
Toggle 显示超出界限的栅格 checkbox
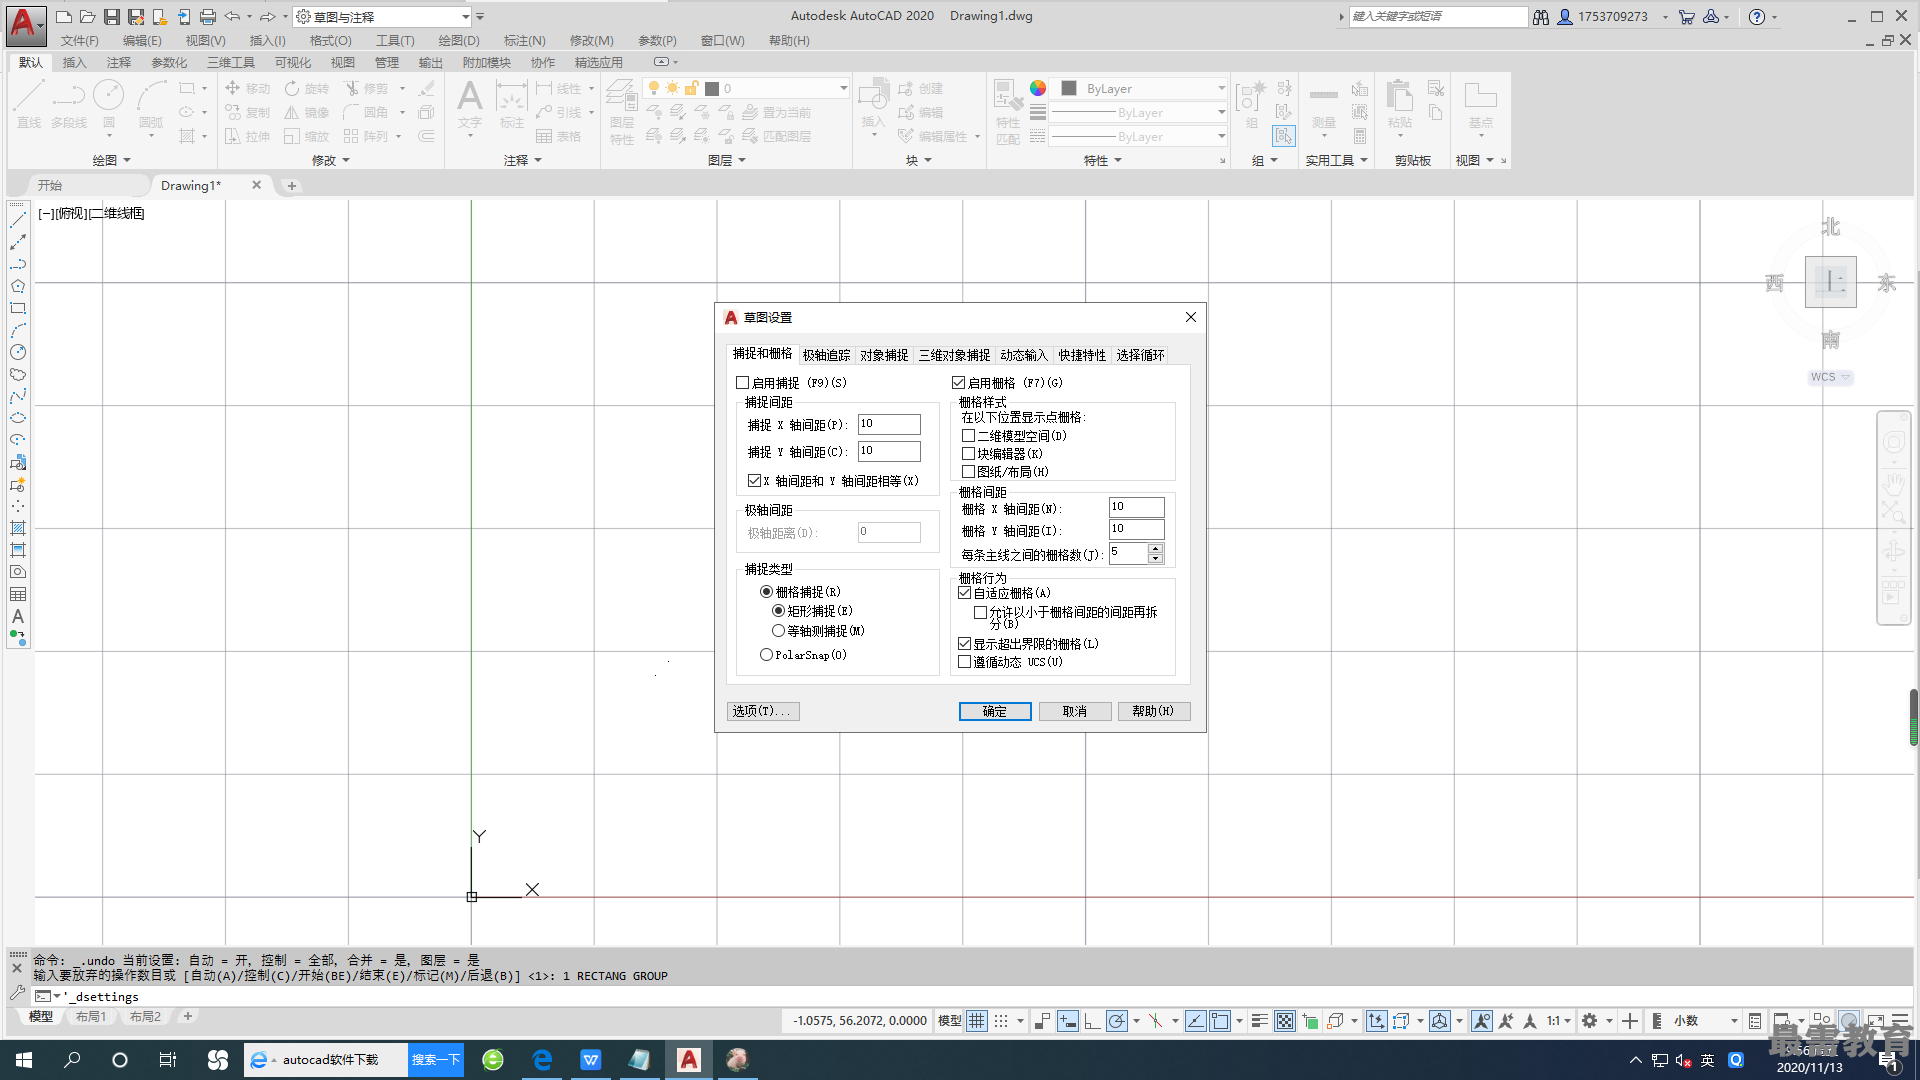click(x=964, y=644)
